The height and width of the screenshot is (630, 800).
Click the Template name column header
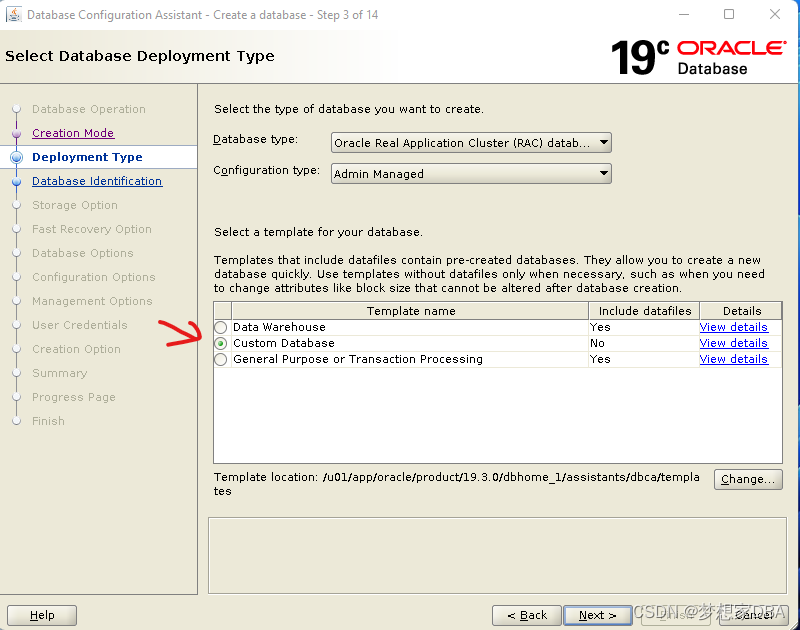click(410, 311)
